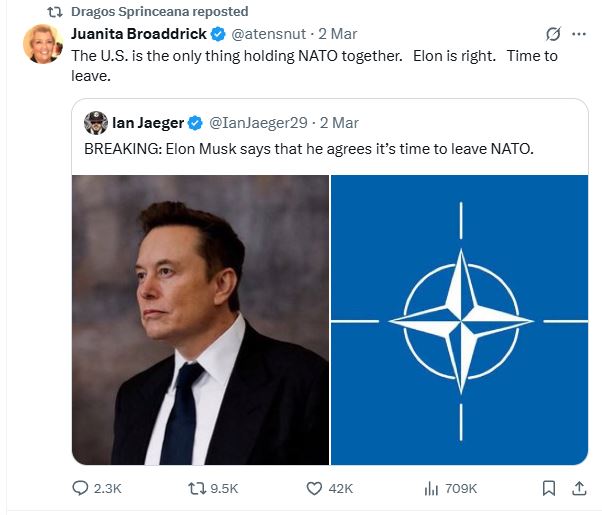
Task: Open the Juanita Broaddrick name link
Action: pyautogui.click(x=138, y=34)
